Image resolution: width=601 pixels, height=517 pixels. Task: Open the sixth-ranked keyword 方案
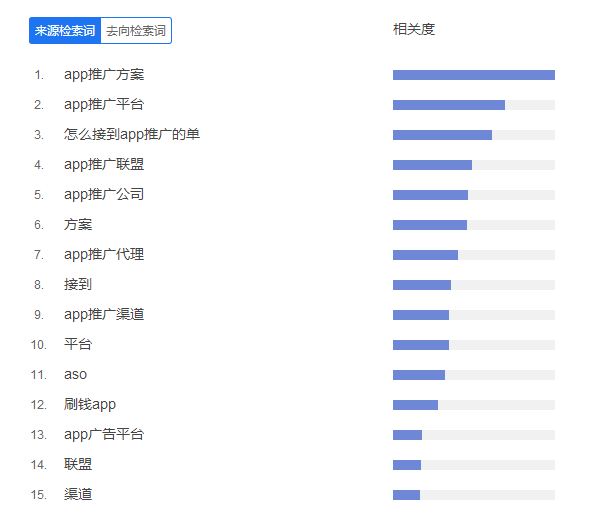[78, 225]
